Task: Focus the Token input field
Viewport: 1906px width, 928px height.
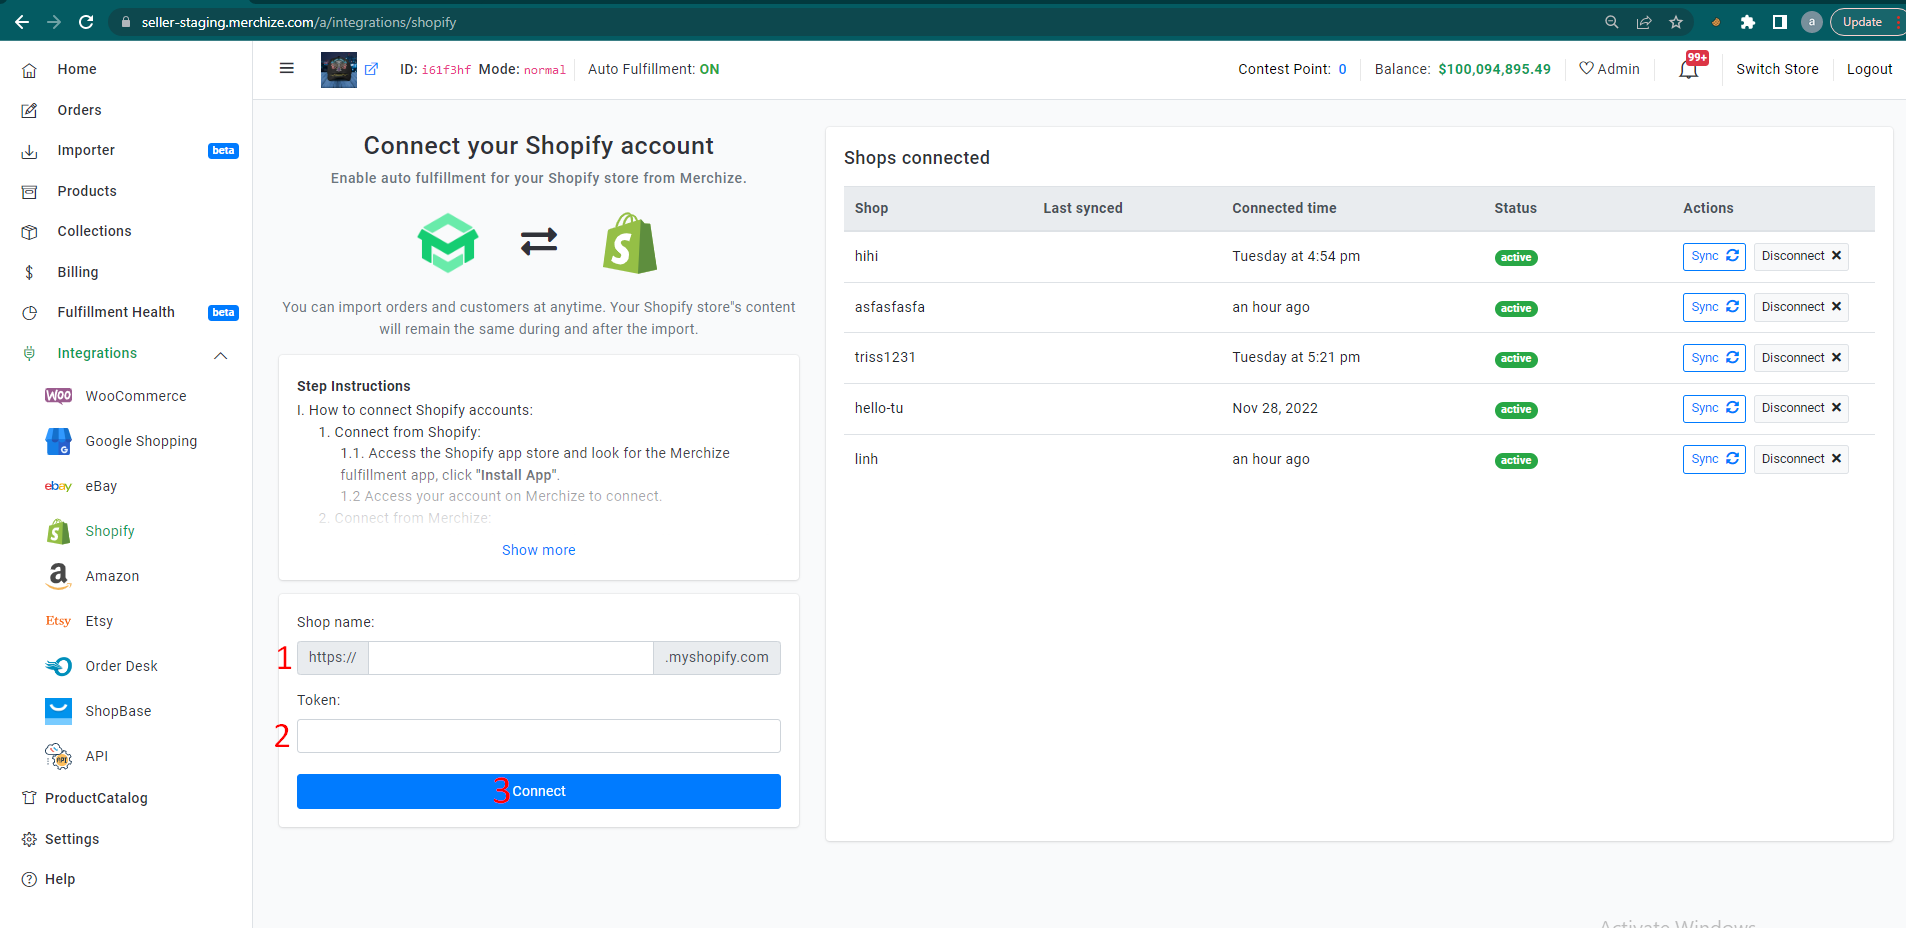Action: click(x=539, y=736)
